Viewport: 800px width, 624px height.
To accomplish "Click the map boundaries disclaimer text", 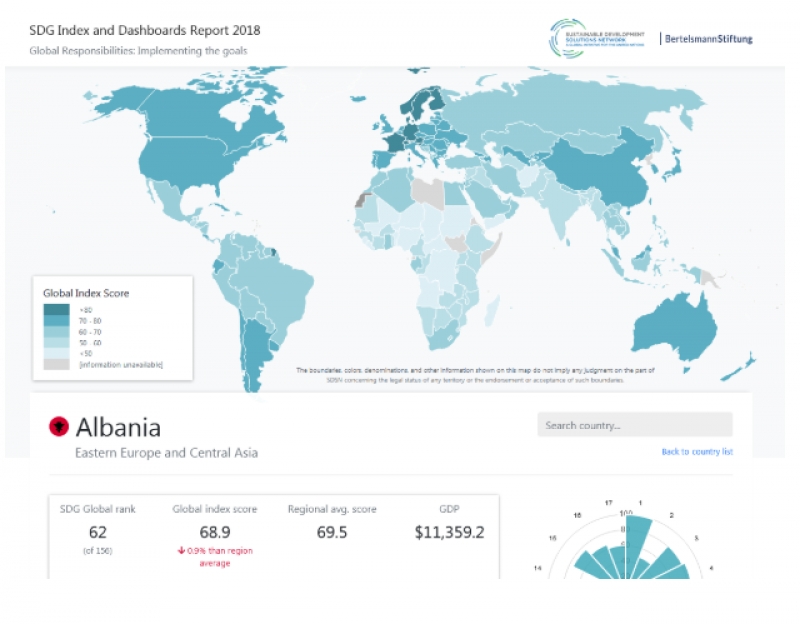I will click(475, 375).
